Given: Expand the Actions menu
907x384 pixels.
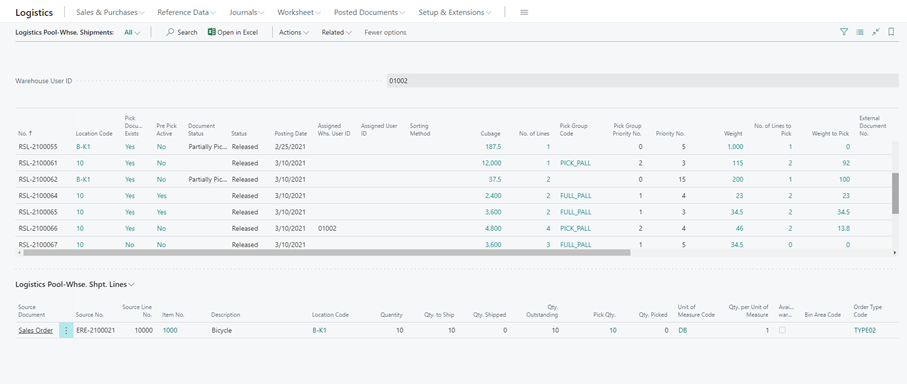Looking at the screenshot, I should coord(294,32).
